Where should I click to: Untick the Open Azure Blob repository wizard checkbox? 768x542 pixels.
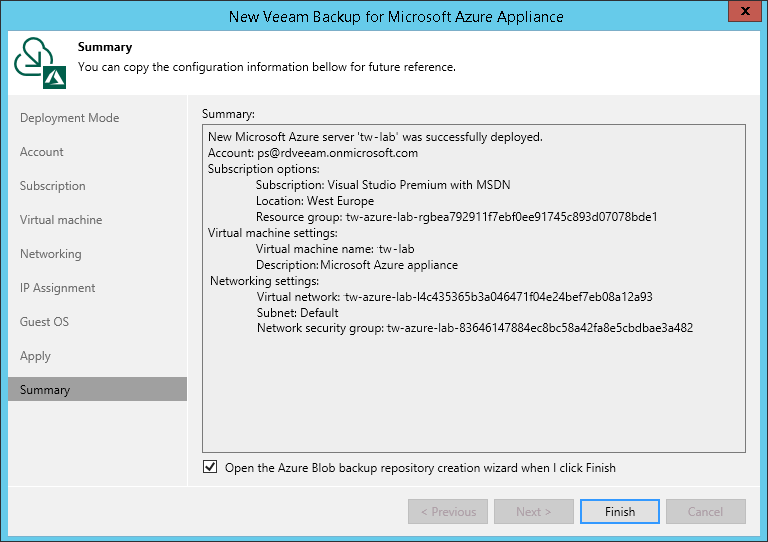coord(210,467)
